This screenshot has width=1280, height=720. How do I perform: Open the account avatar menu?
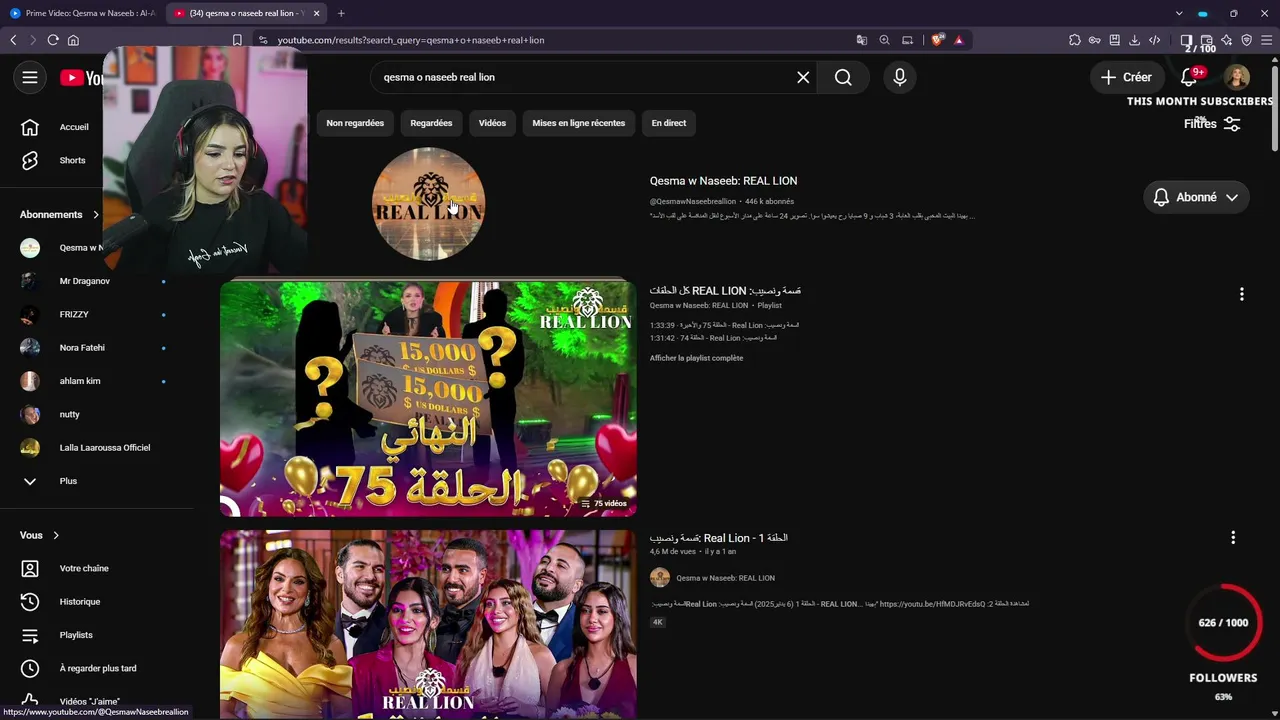(1237, 77)
